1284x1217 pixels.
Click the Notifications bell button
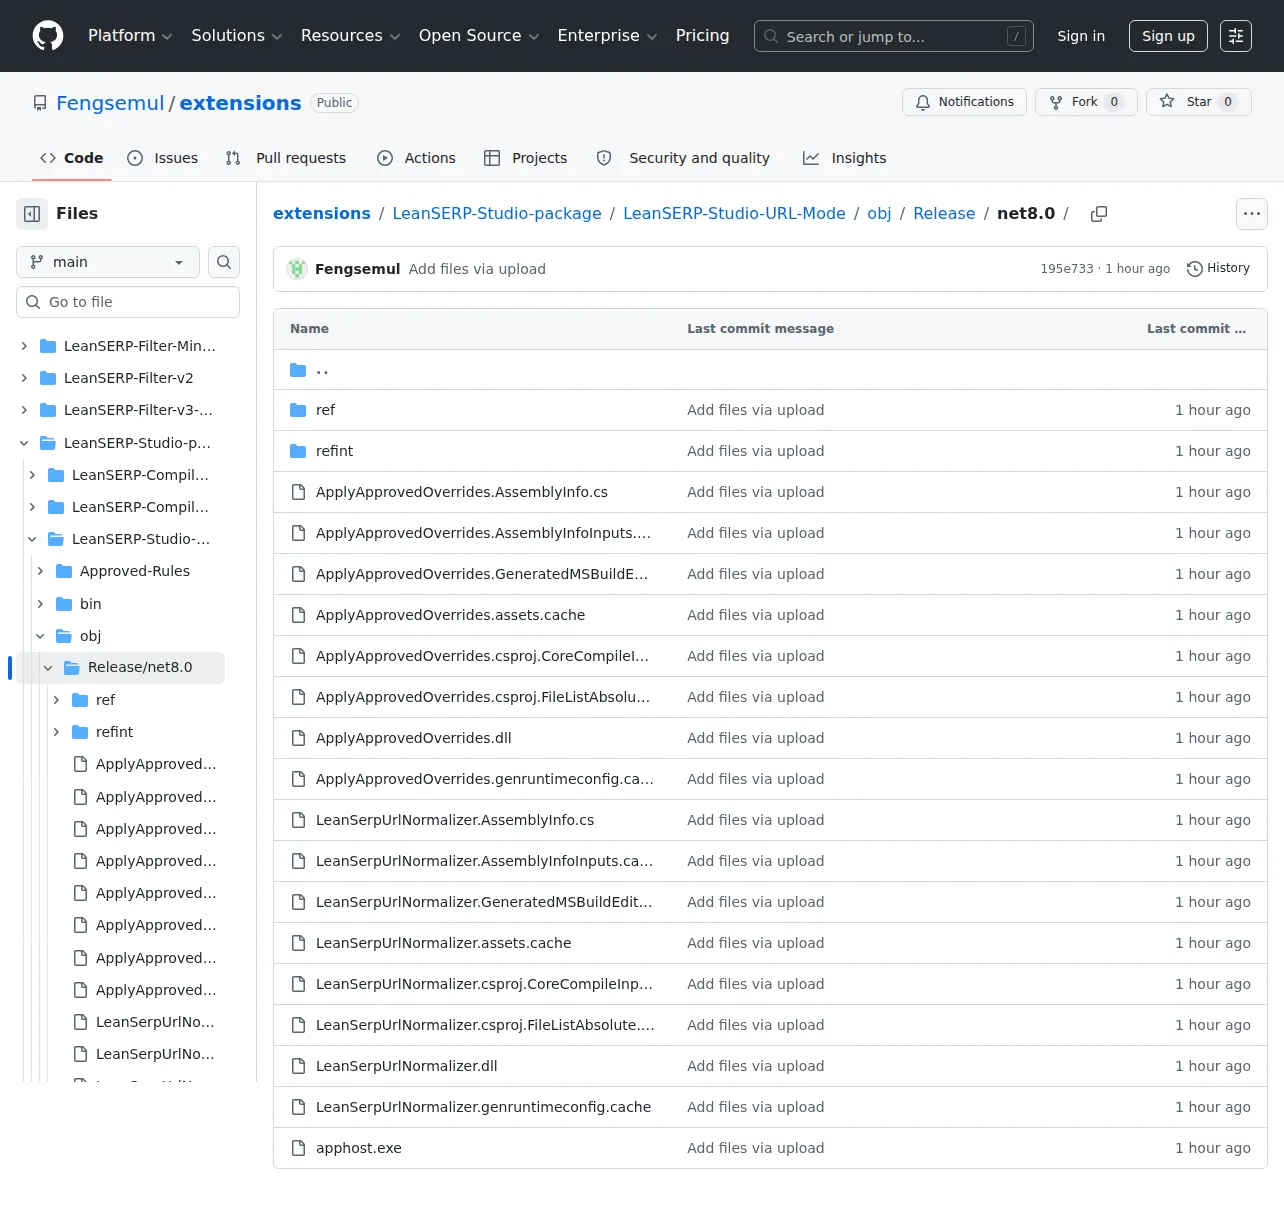964,102
